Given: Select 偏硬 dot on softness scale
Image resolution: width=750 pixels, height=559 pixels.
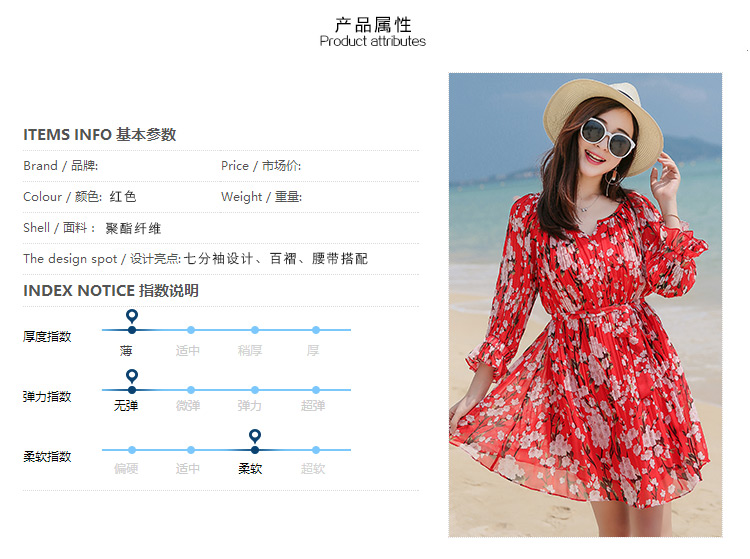Looking at the screenshot, I should pyautogui.click(x=132, y=450).
